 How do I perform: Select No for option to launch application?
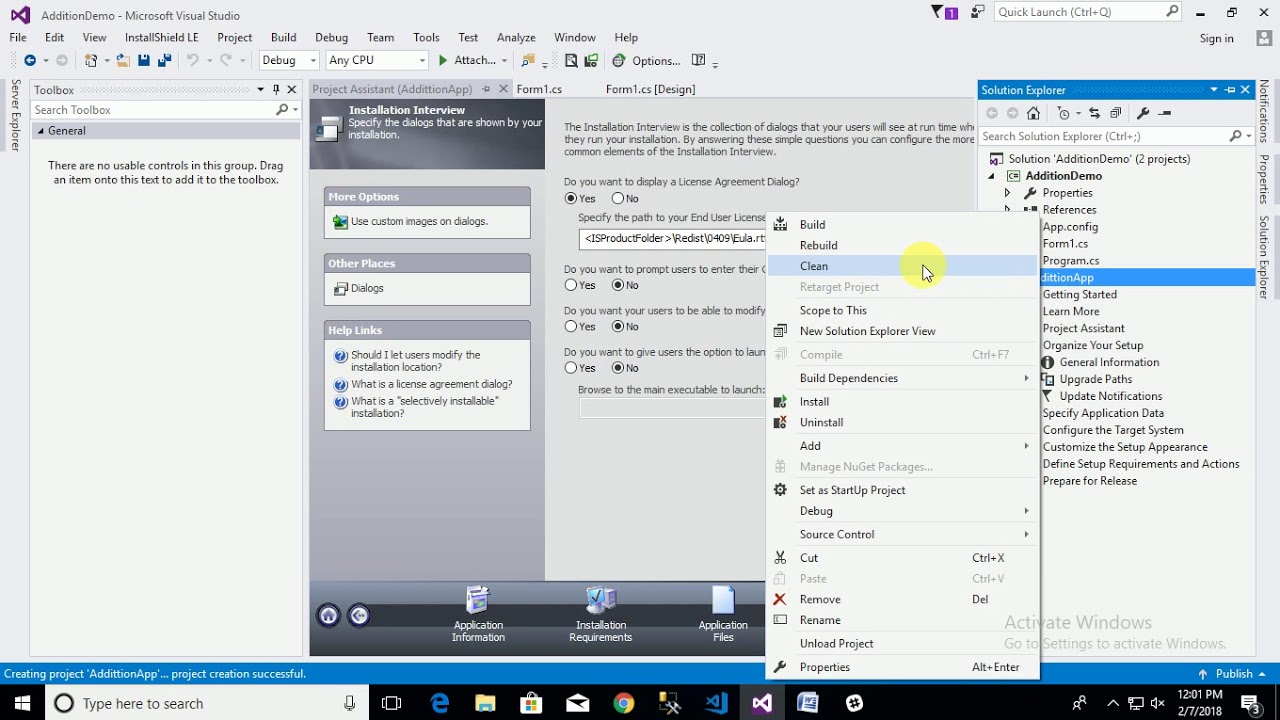[618, 368]
